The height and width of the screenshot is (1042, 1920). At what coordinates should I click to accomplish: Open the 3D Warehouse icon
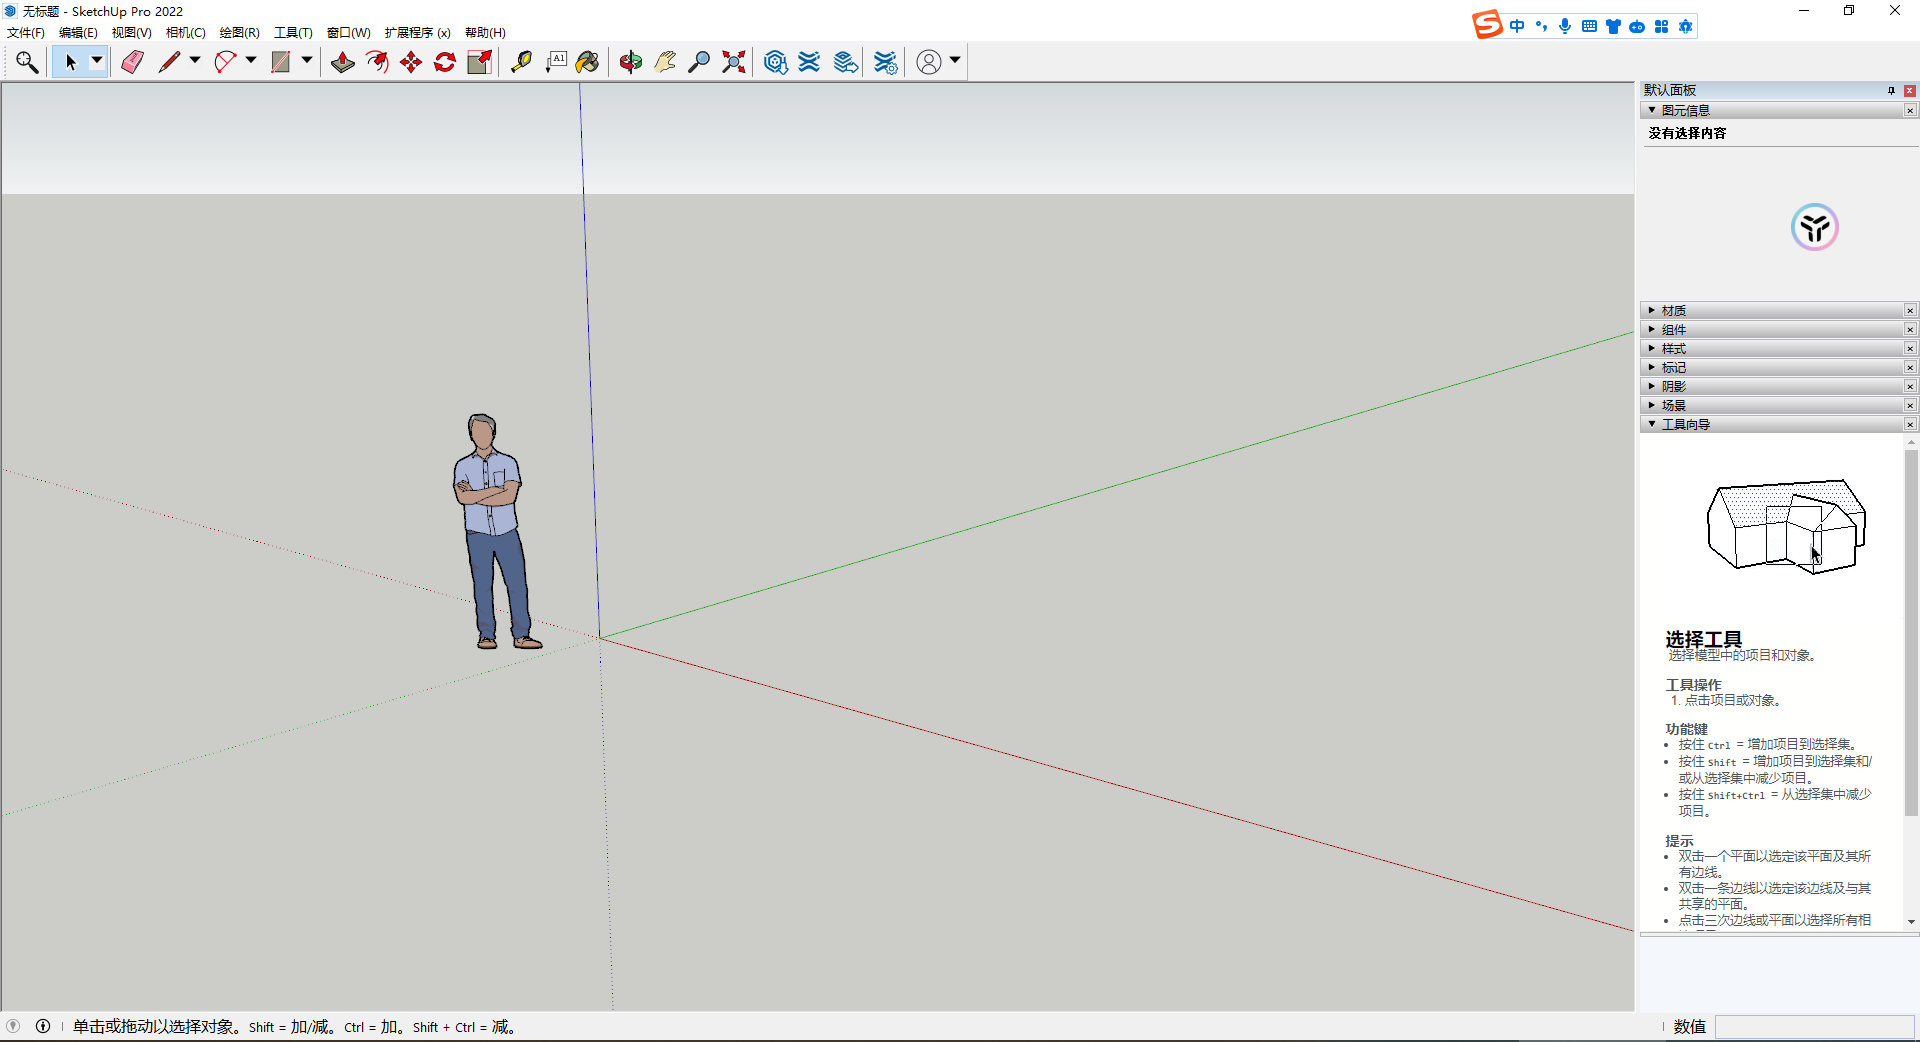[775, 62]
